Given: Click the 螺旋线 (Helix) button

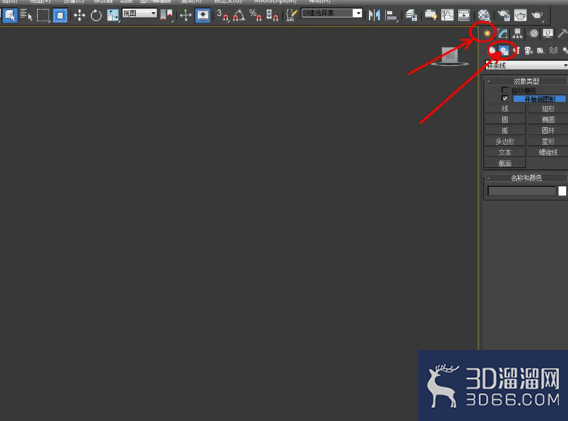Looking at the screenshot, I should tap(548, 152).
